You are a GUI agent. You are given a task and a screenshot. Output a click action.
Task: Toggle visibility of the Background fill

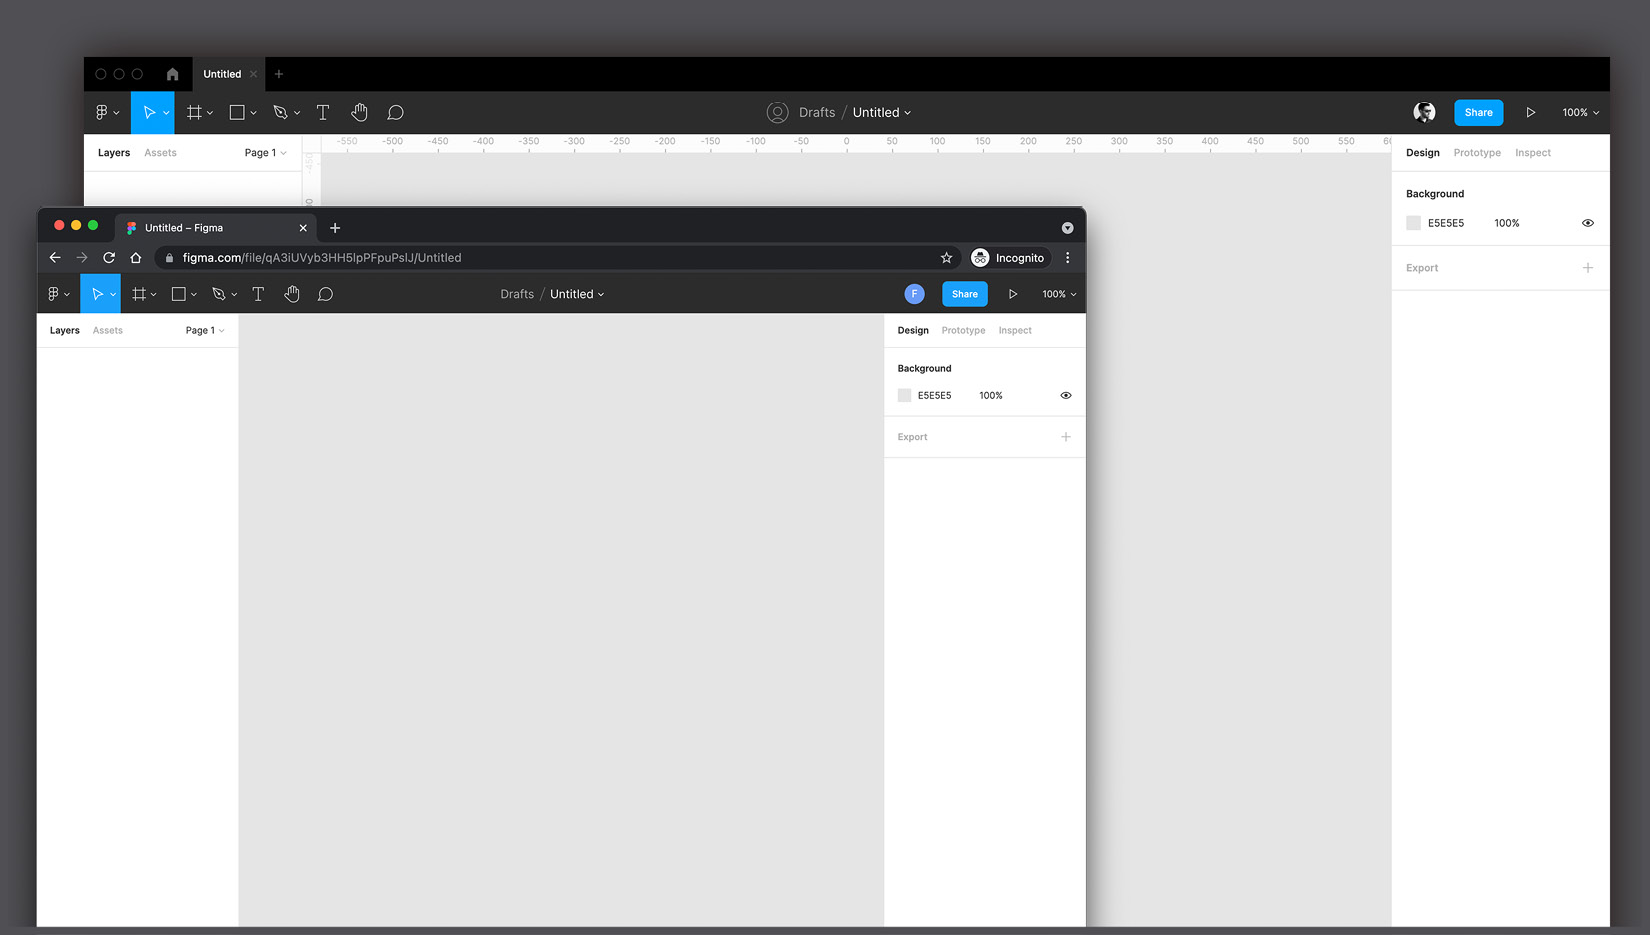(x=1065, y=395)
